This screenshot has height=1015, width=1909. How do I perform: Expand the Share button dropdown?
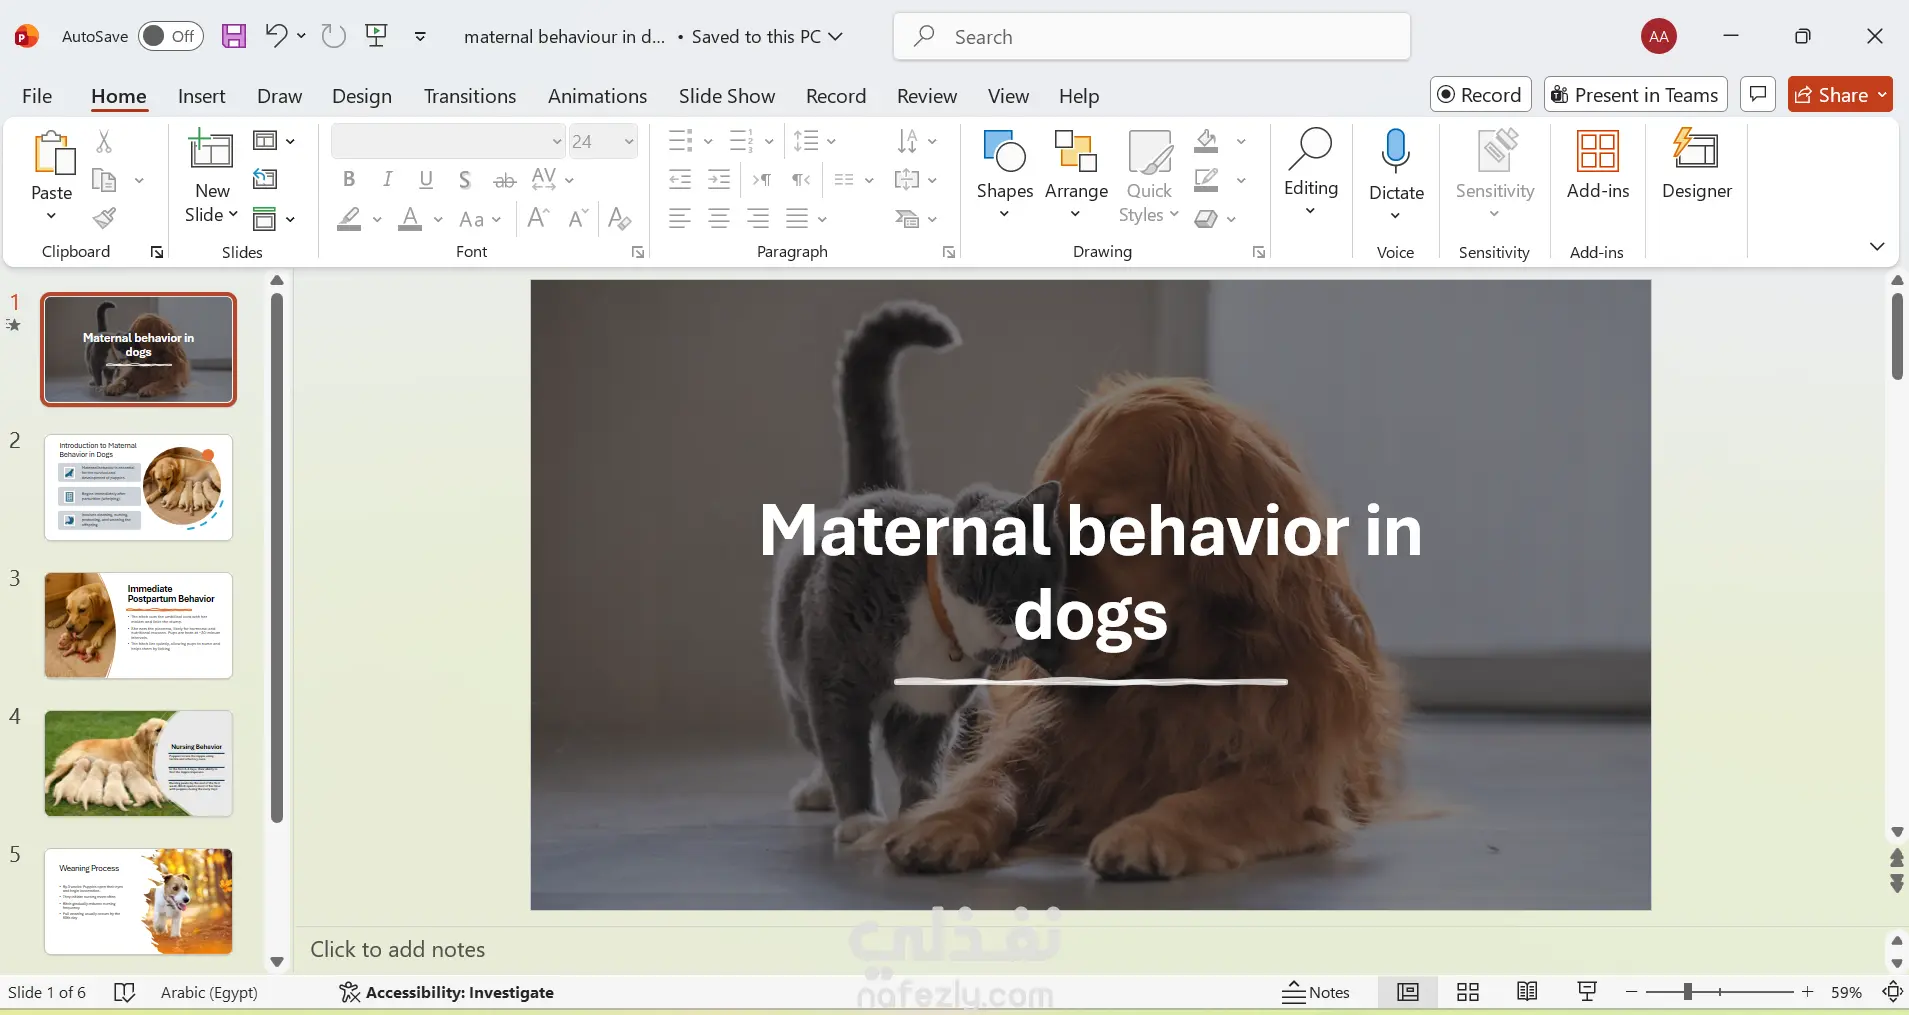click(1883, 94)
